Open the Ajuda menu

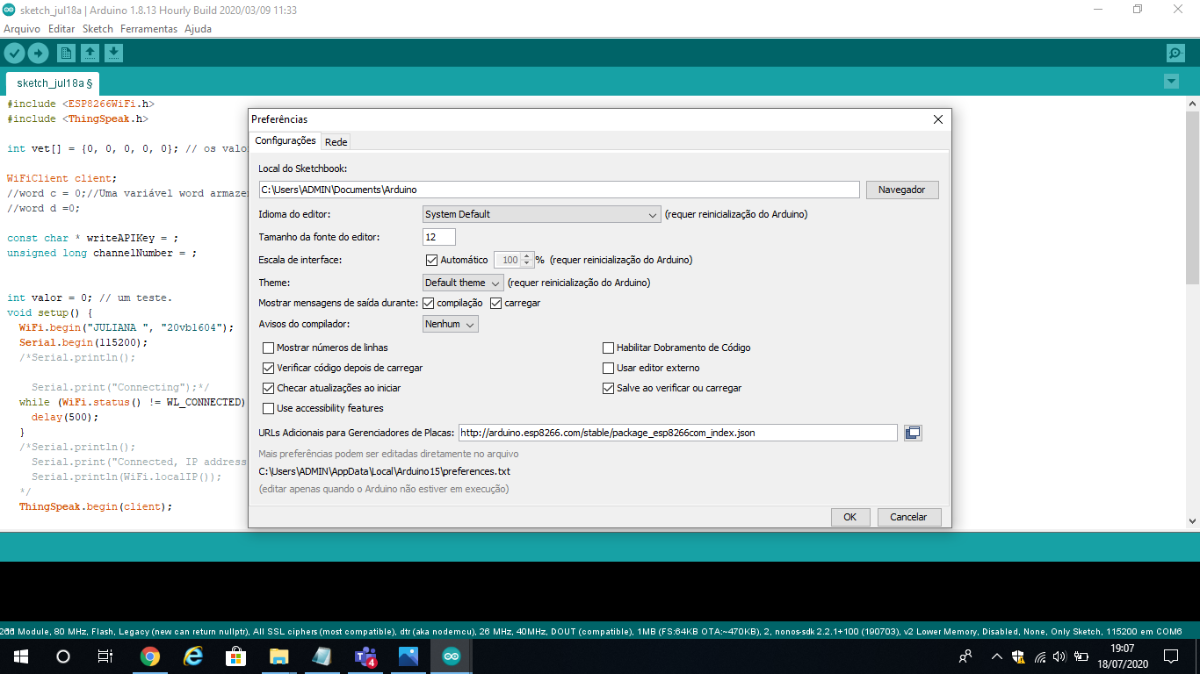point(198,29)
